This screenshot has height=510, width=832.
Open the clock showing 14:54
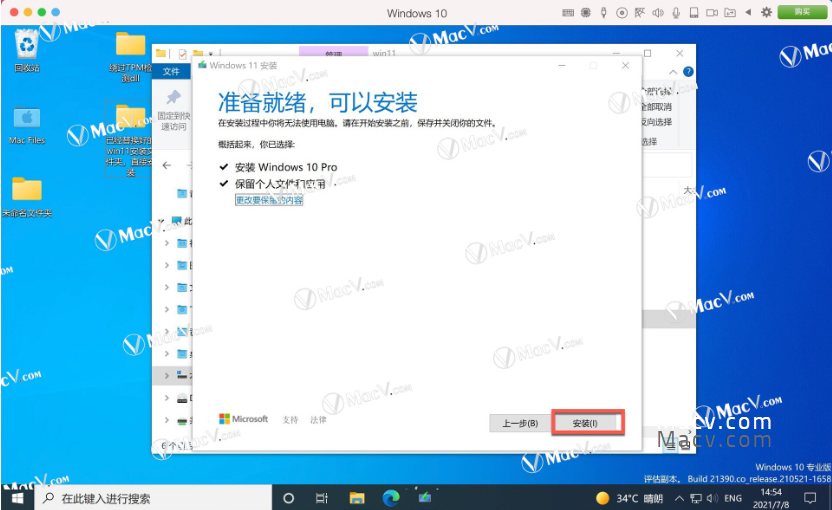coord(771,498)
